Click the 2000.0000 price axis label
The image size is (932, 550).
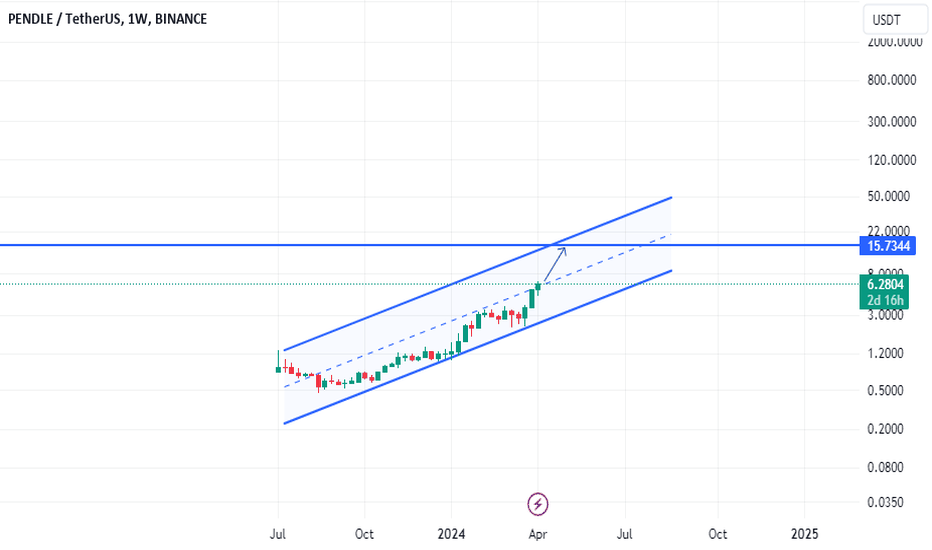click(895, 42)
